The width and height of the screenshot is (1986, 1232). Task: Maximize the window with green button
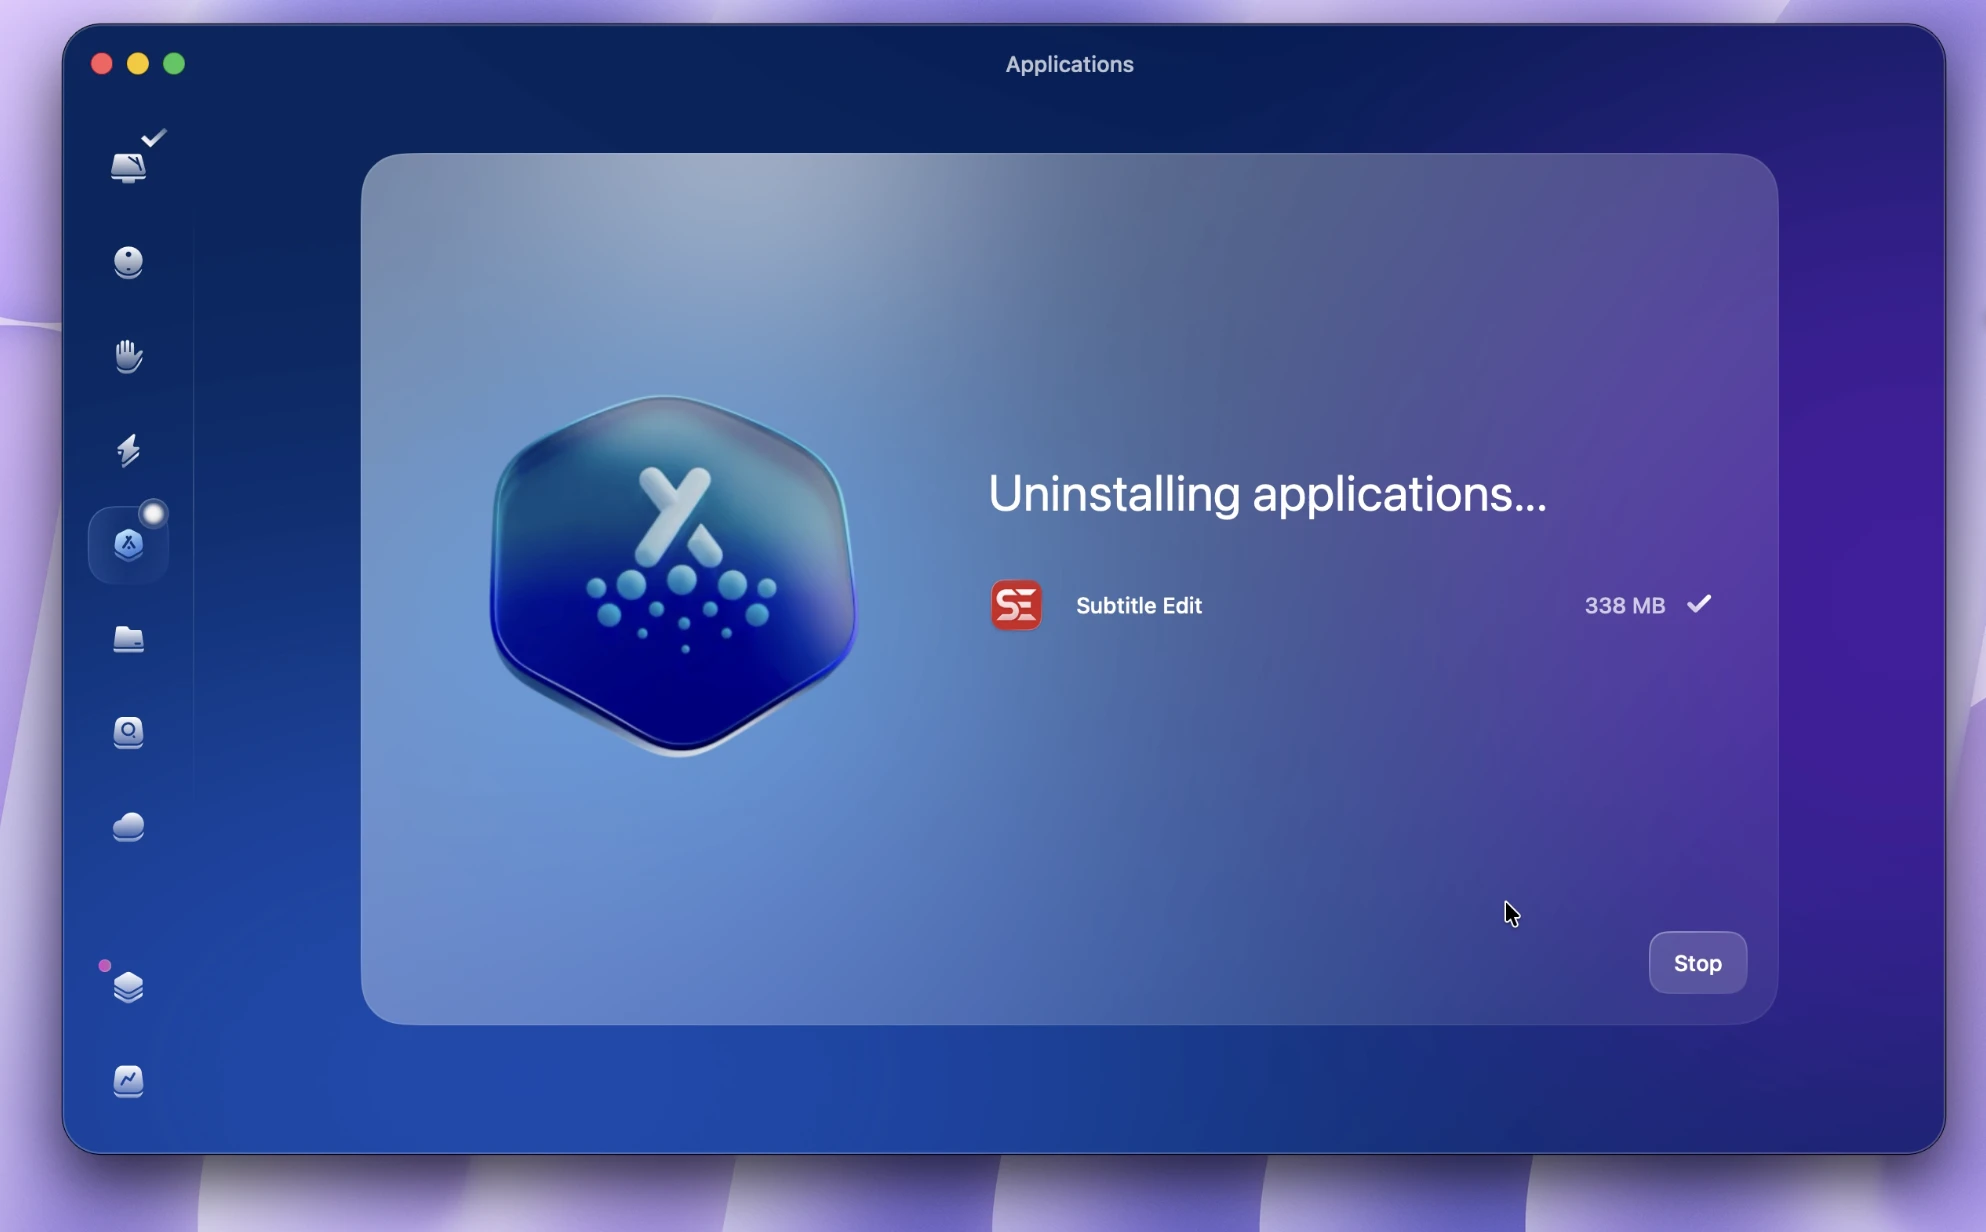(x=174, y=64)
